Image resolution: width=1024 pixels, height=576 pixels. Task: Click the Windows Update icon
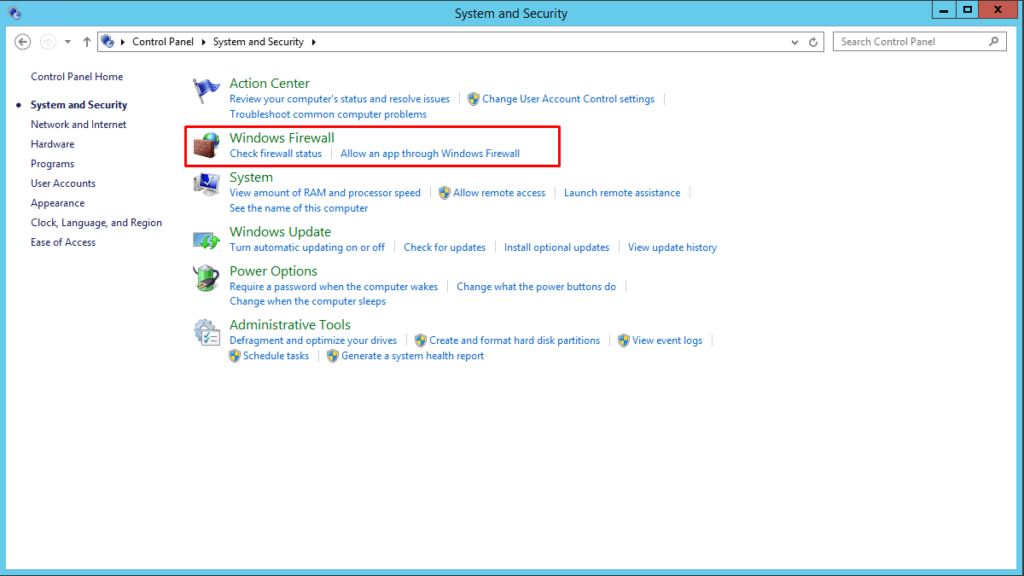206,240
